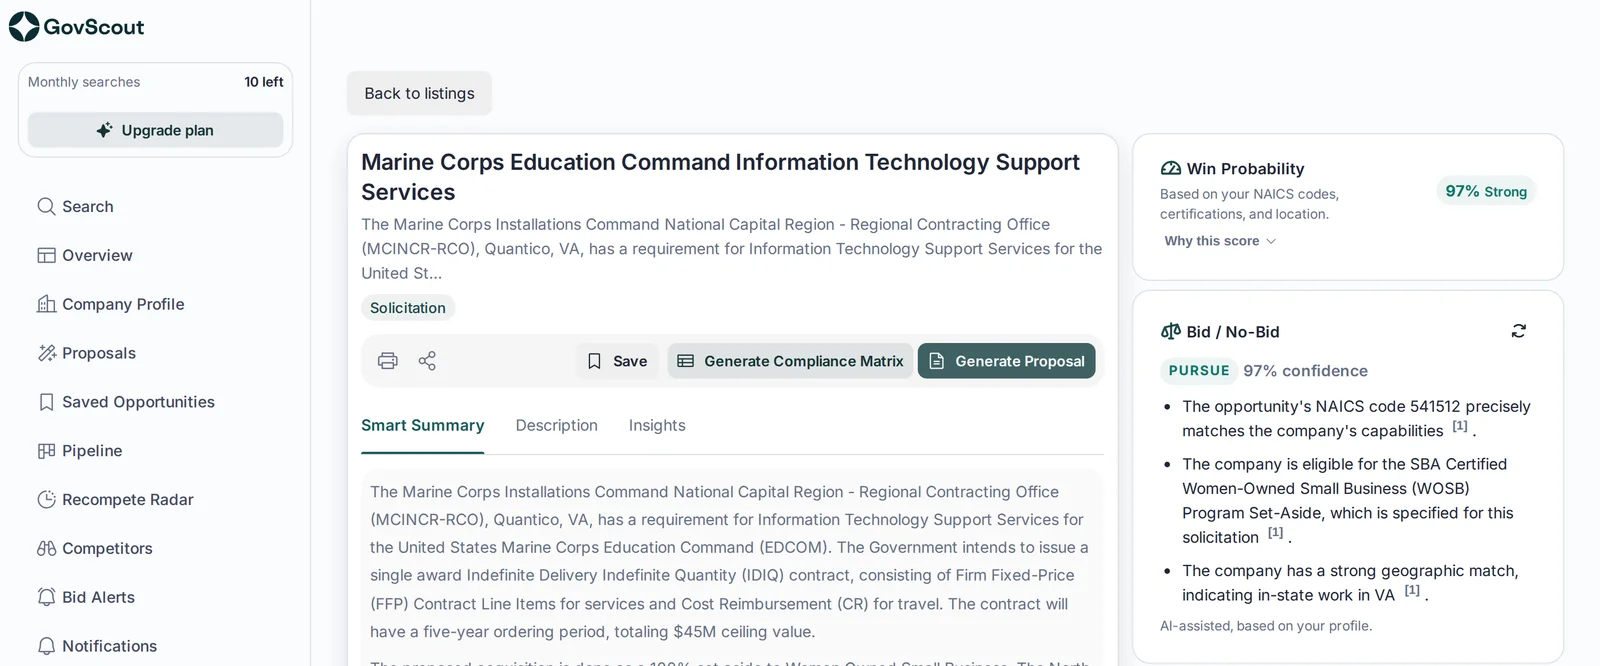Click Generate Proposal button
1600x666 pixels.
1006,361
